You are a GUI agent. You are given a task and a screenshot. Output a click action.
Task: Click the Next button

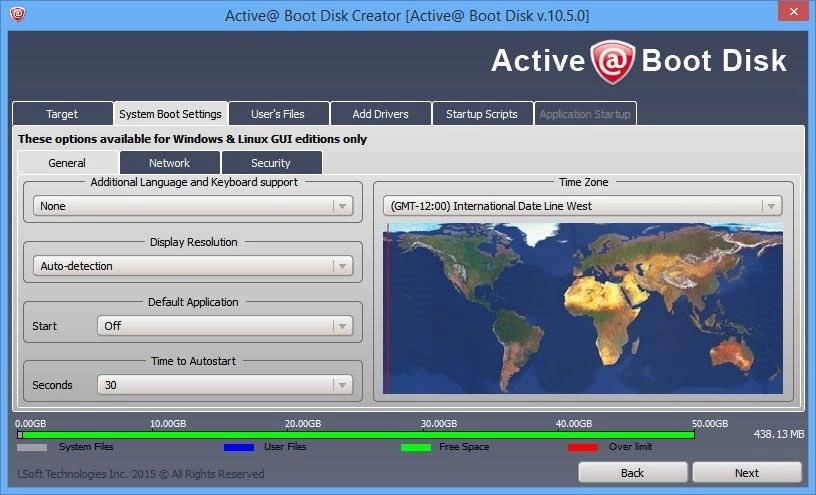[747, 473]
